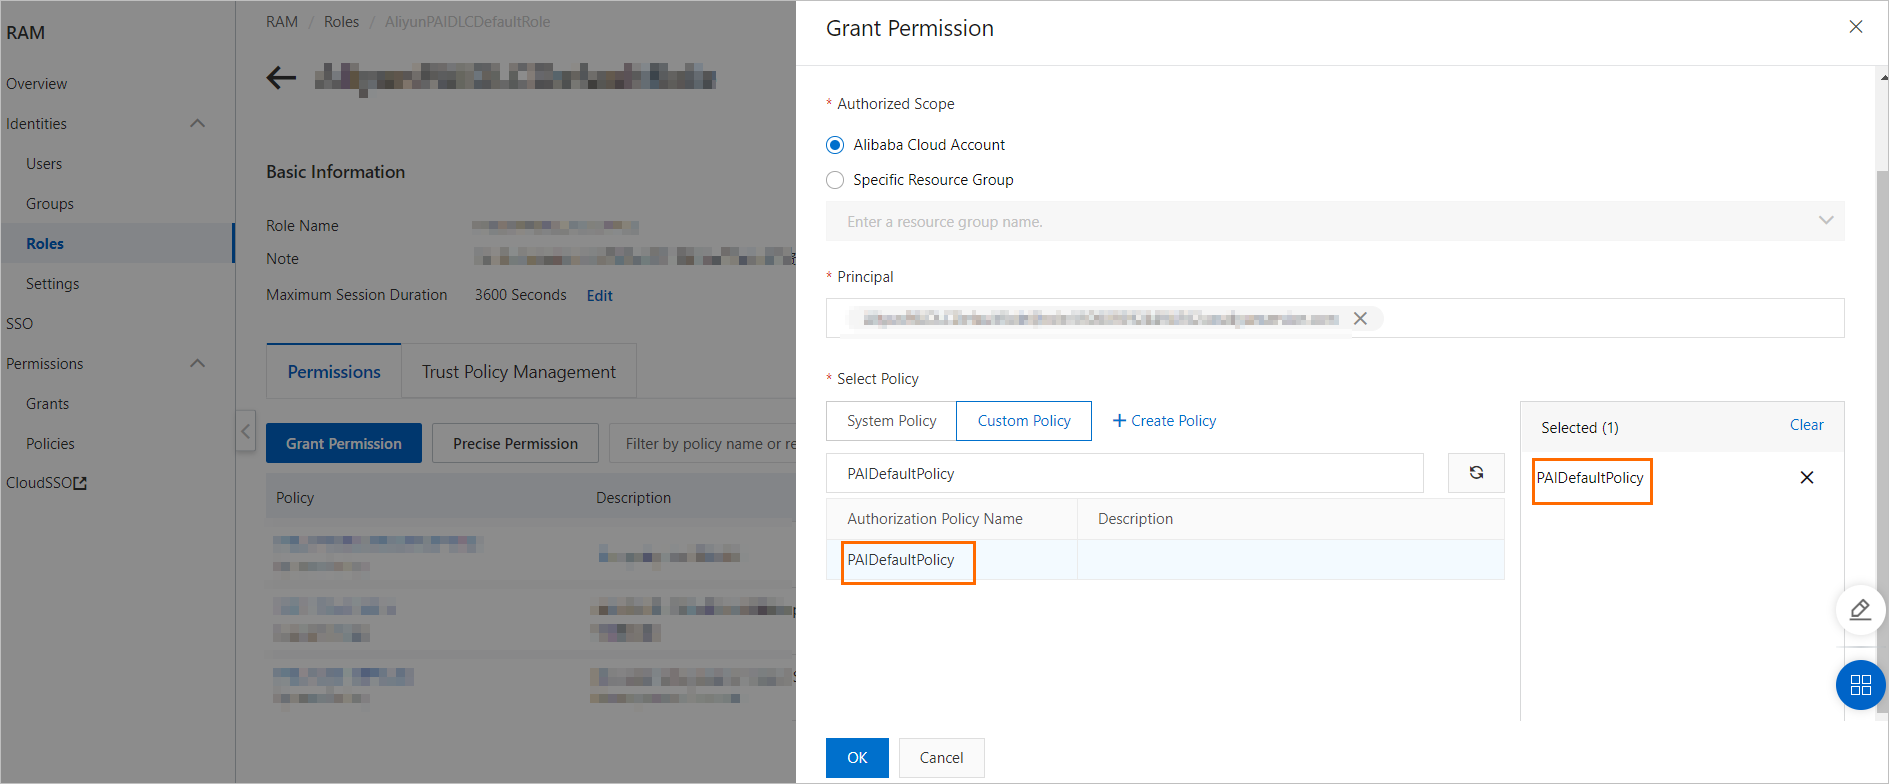
Task: Click OK to confirm the grant
Action: (857, 758)
